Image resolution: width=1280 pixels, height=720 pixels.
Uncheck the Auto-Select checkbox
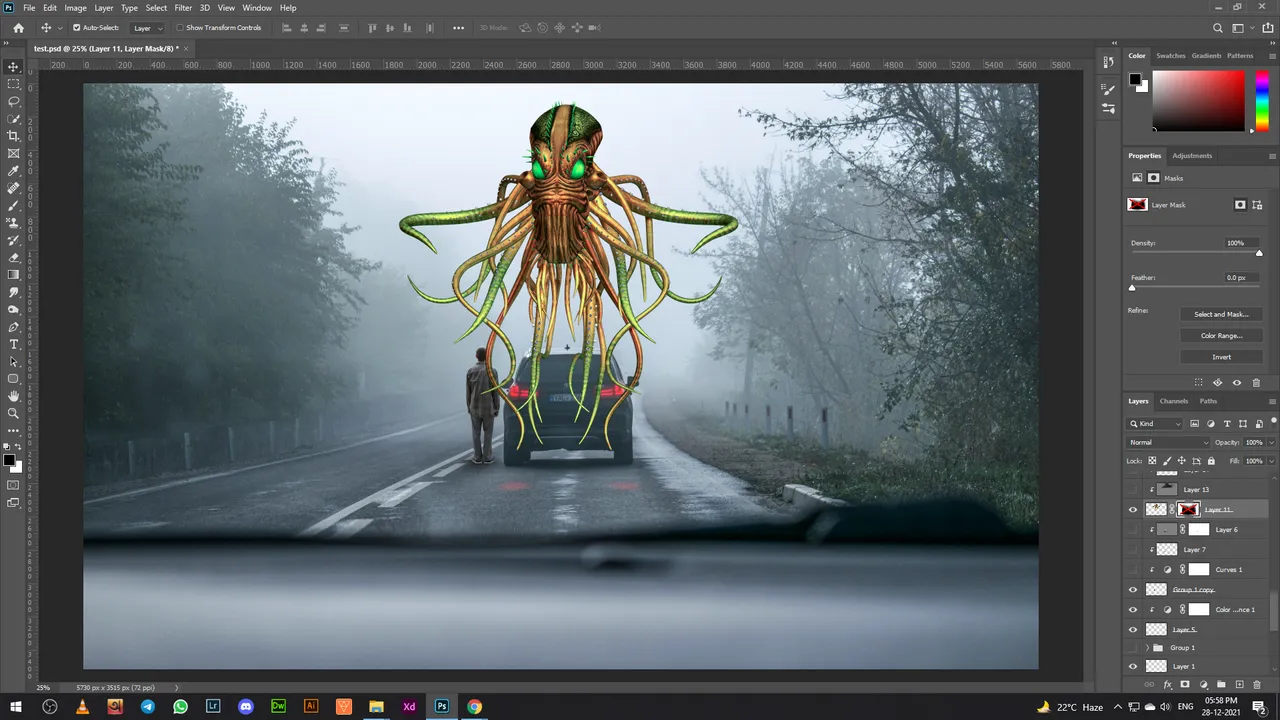click(77, 28)
